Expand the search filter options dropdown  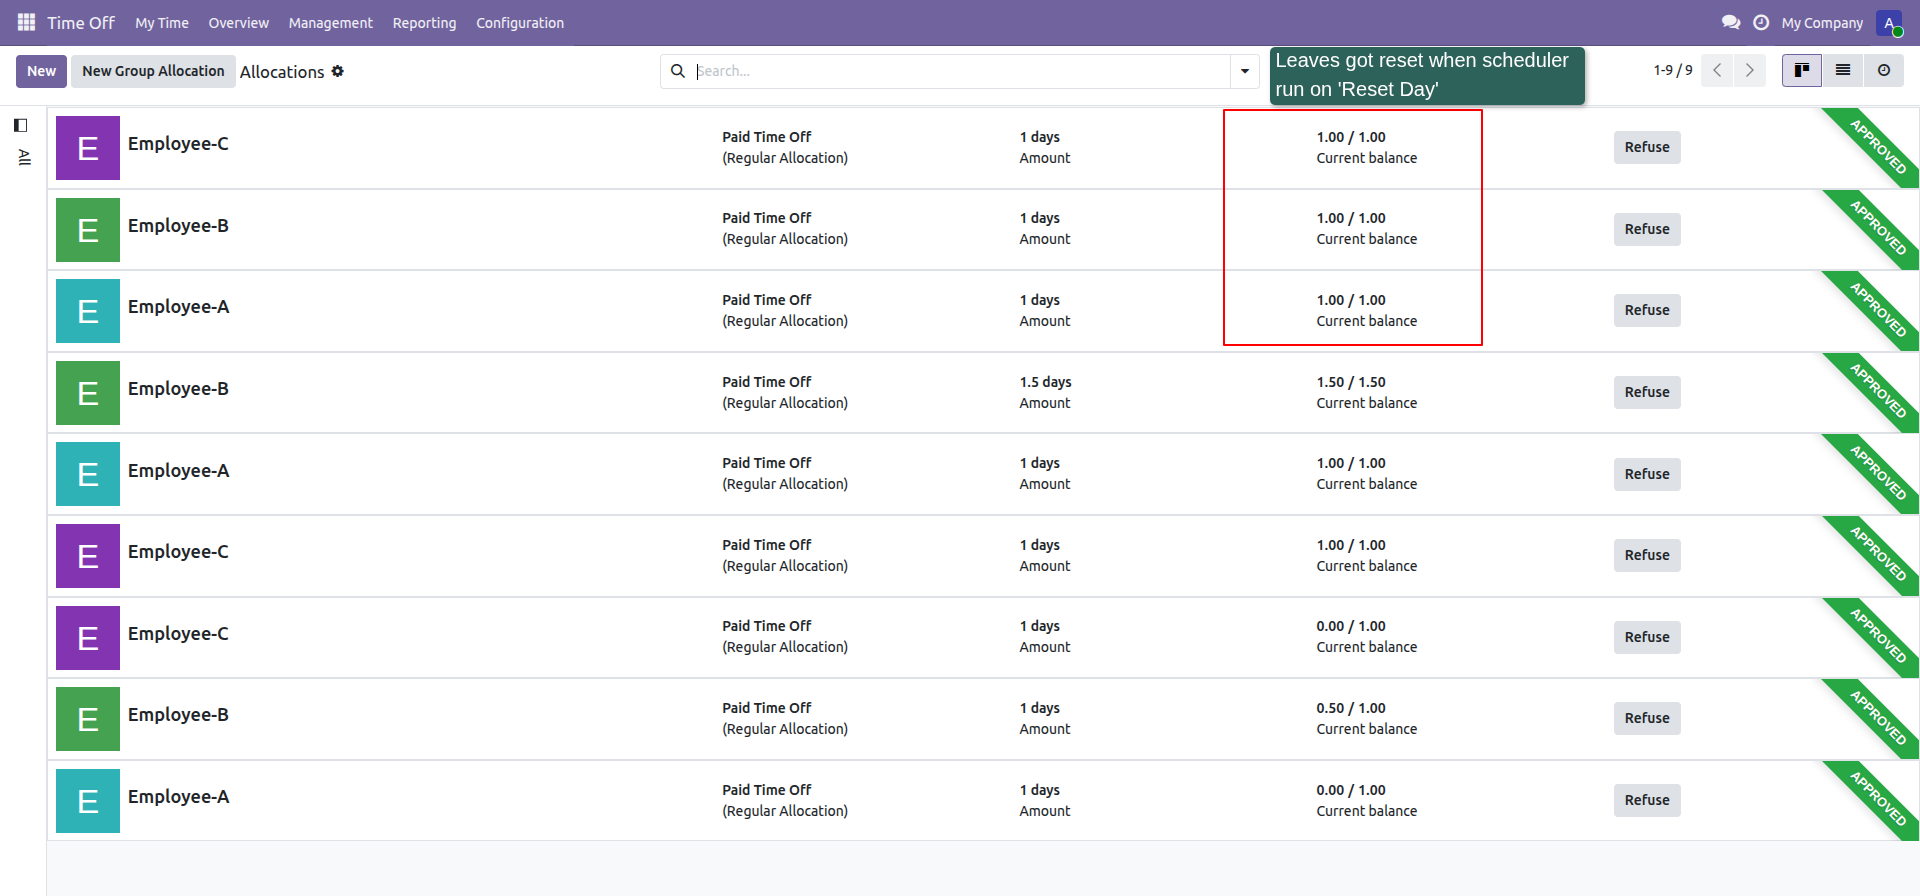[x=1245, y=71]
